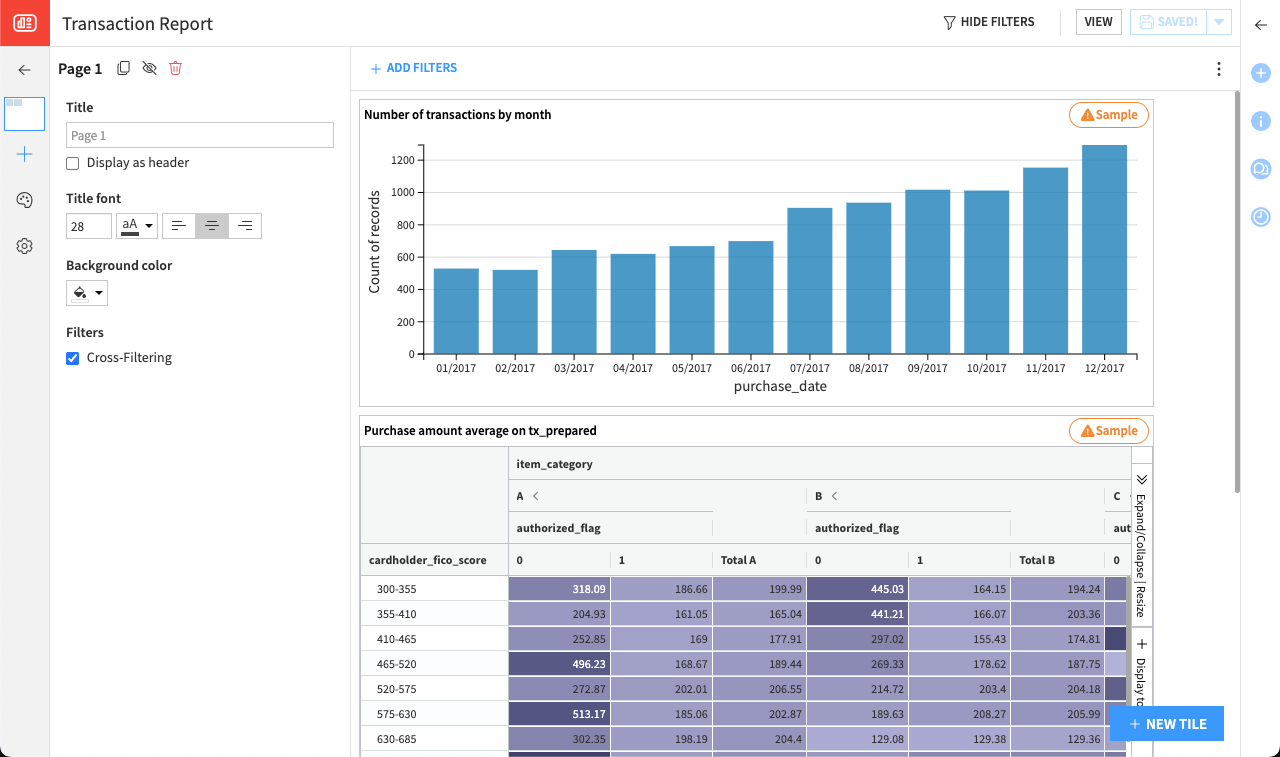Enable the Display as header checkbox

click(x=71, y=163)
